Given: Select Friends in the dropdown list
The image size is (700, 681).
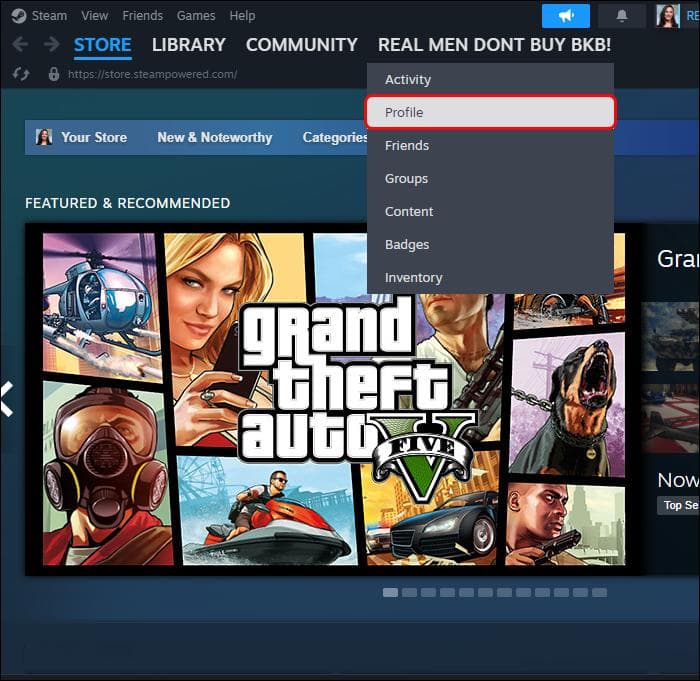Looking at the screenshot, I should (491, 146).
